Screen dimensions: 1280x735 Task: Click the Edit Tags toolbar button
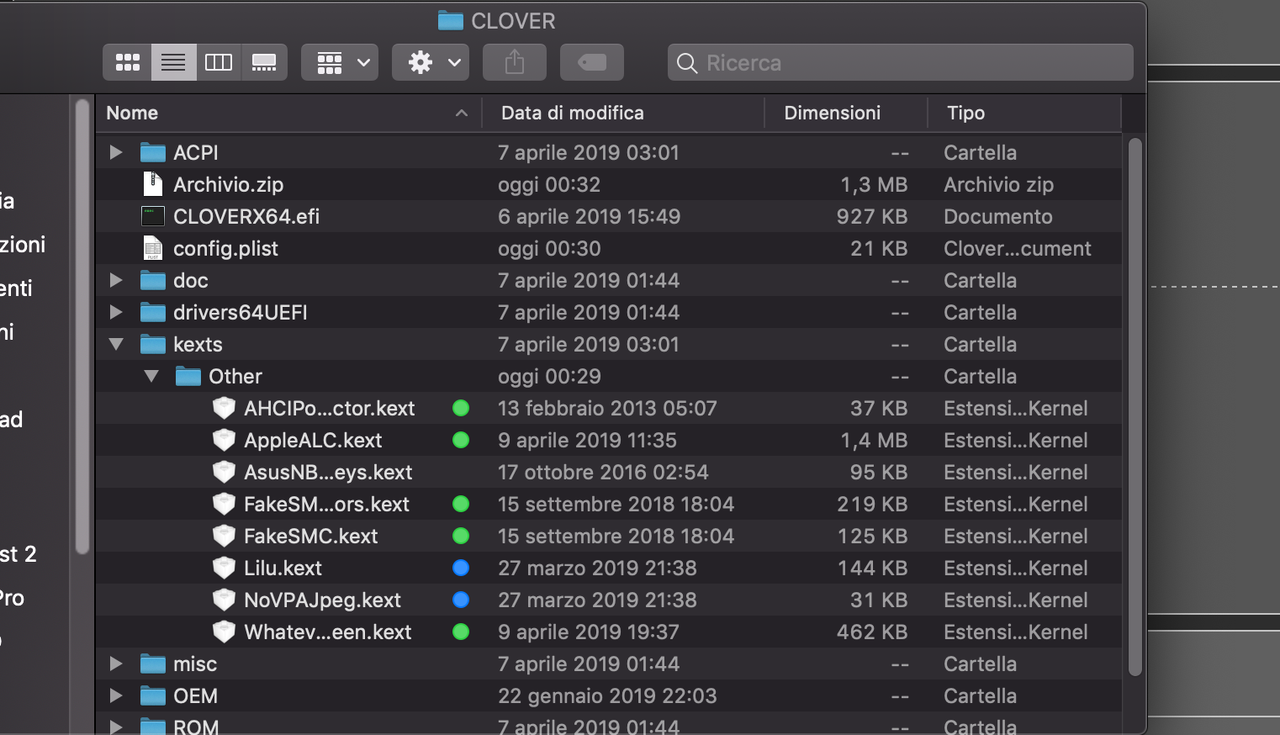592,63
